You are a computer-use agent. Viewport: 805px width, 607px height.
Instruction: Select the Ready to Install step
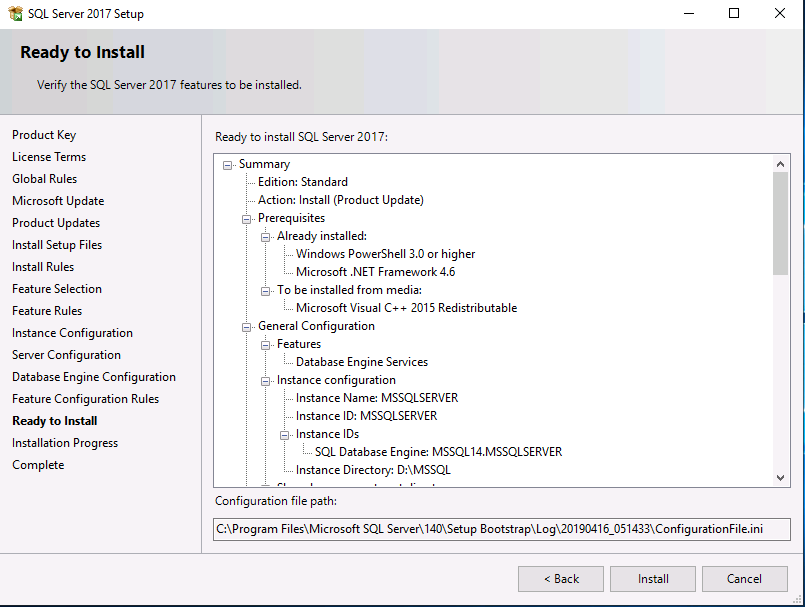(x=55, y=421)
